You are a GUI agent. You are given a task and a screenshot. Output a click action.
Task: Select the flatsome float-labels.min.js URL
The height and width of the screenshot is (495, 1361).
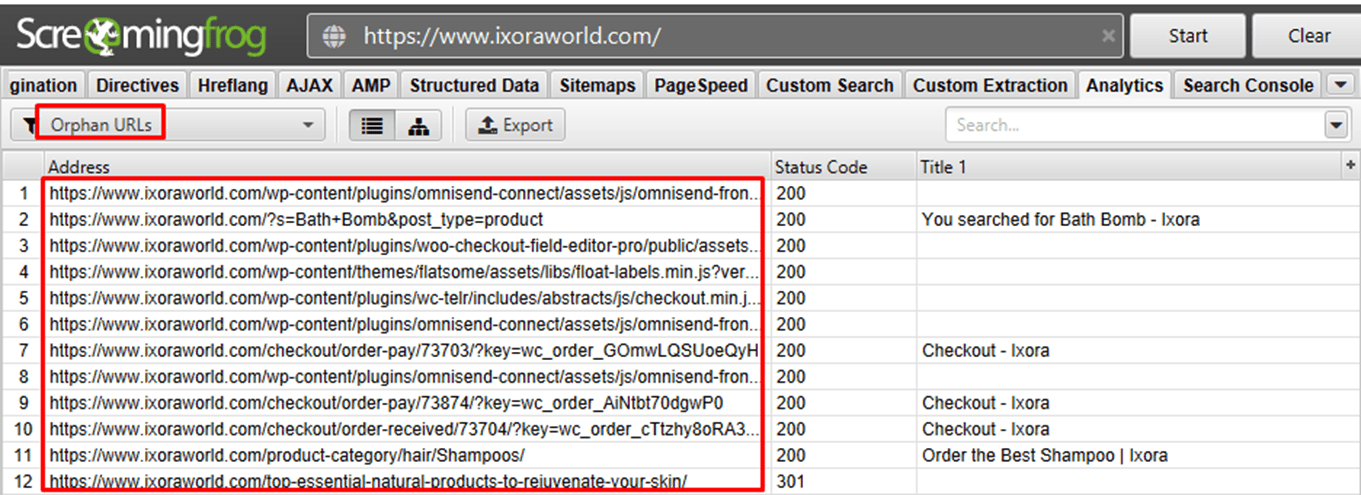point(404,272)
